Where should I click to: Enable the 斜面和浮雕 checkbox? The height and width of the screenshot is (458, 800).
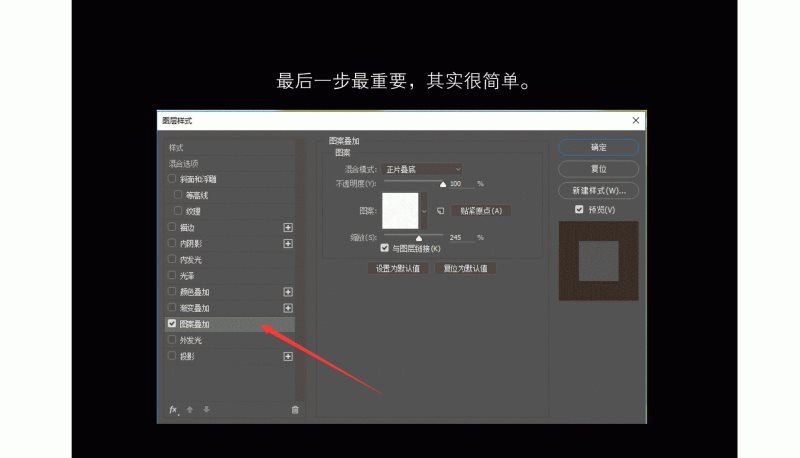[x=172, y=179]
